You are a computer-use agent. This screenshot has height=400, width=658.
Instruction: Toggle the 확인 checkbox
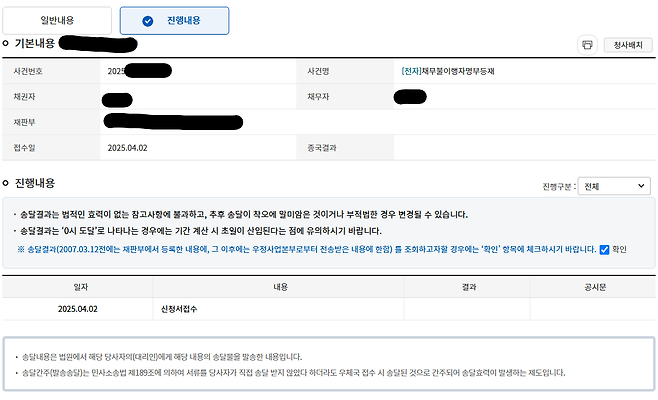pos(604,250)
